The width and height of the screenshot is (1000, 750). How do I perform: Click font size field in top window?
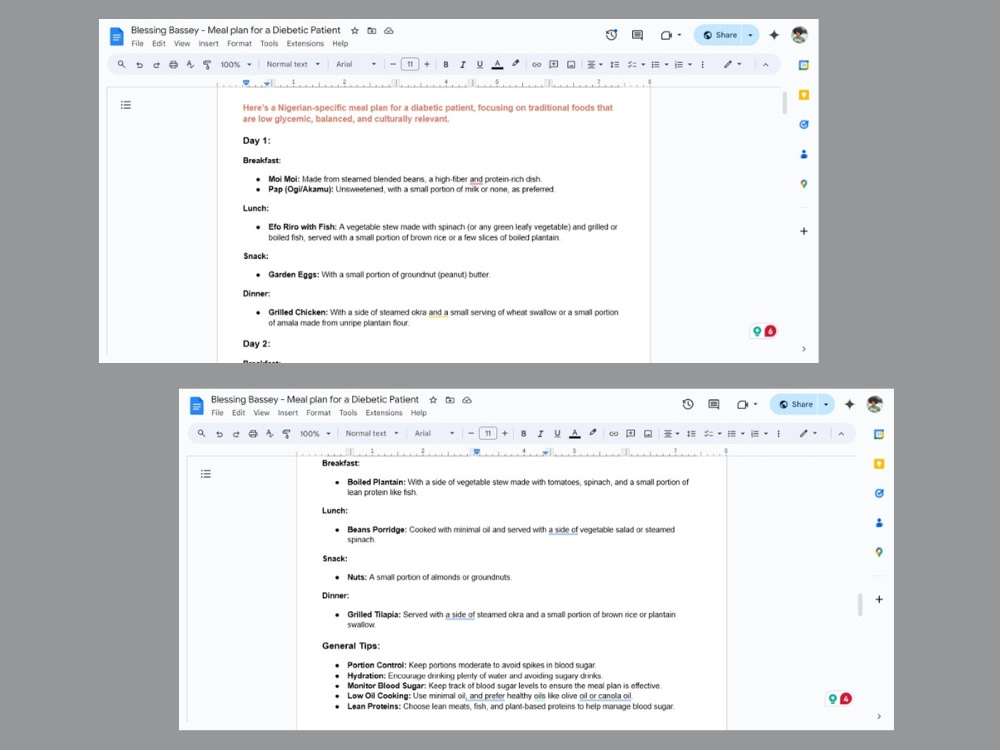click(410, 64)
